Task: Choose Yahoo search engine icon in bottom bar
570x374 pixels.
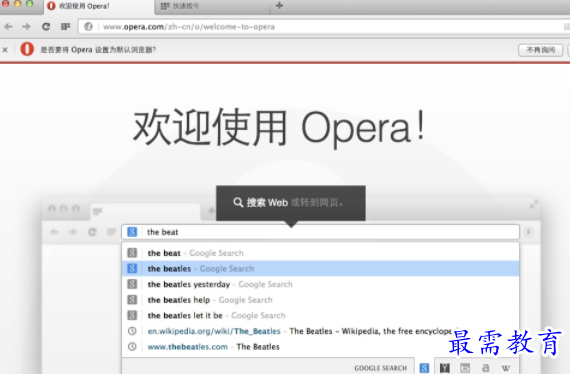Action: pyautogui.click(x=445, y=368)
